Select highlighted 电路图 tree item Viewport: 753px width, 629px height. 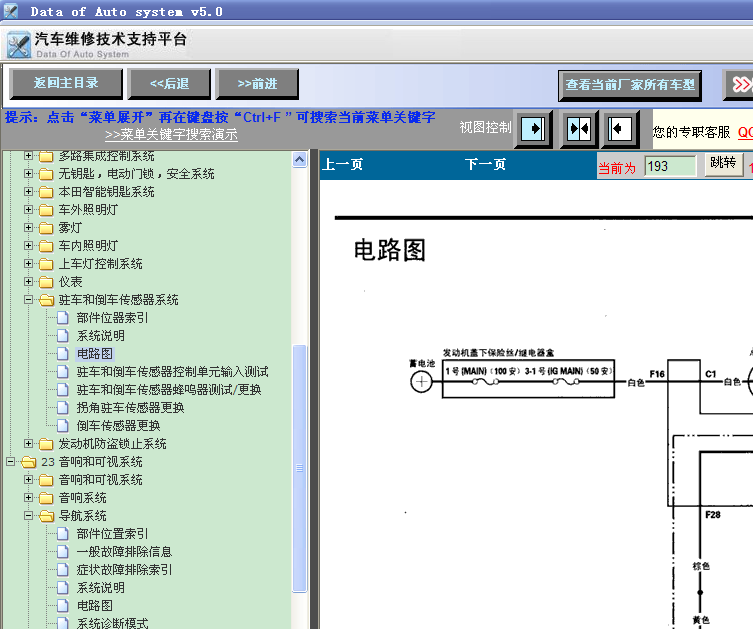(x=95, y=354)
